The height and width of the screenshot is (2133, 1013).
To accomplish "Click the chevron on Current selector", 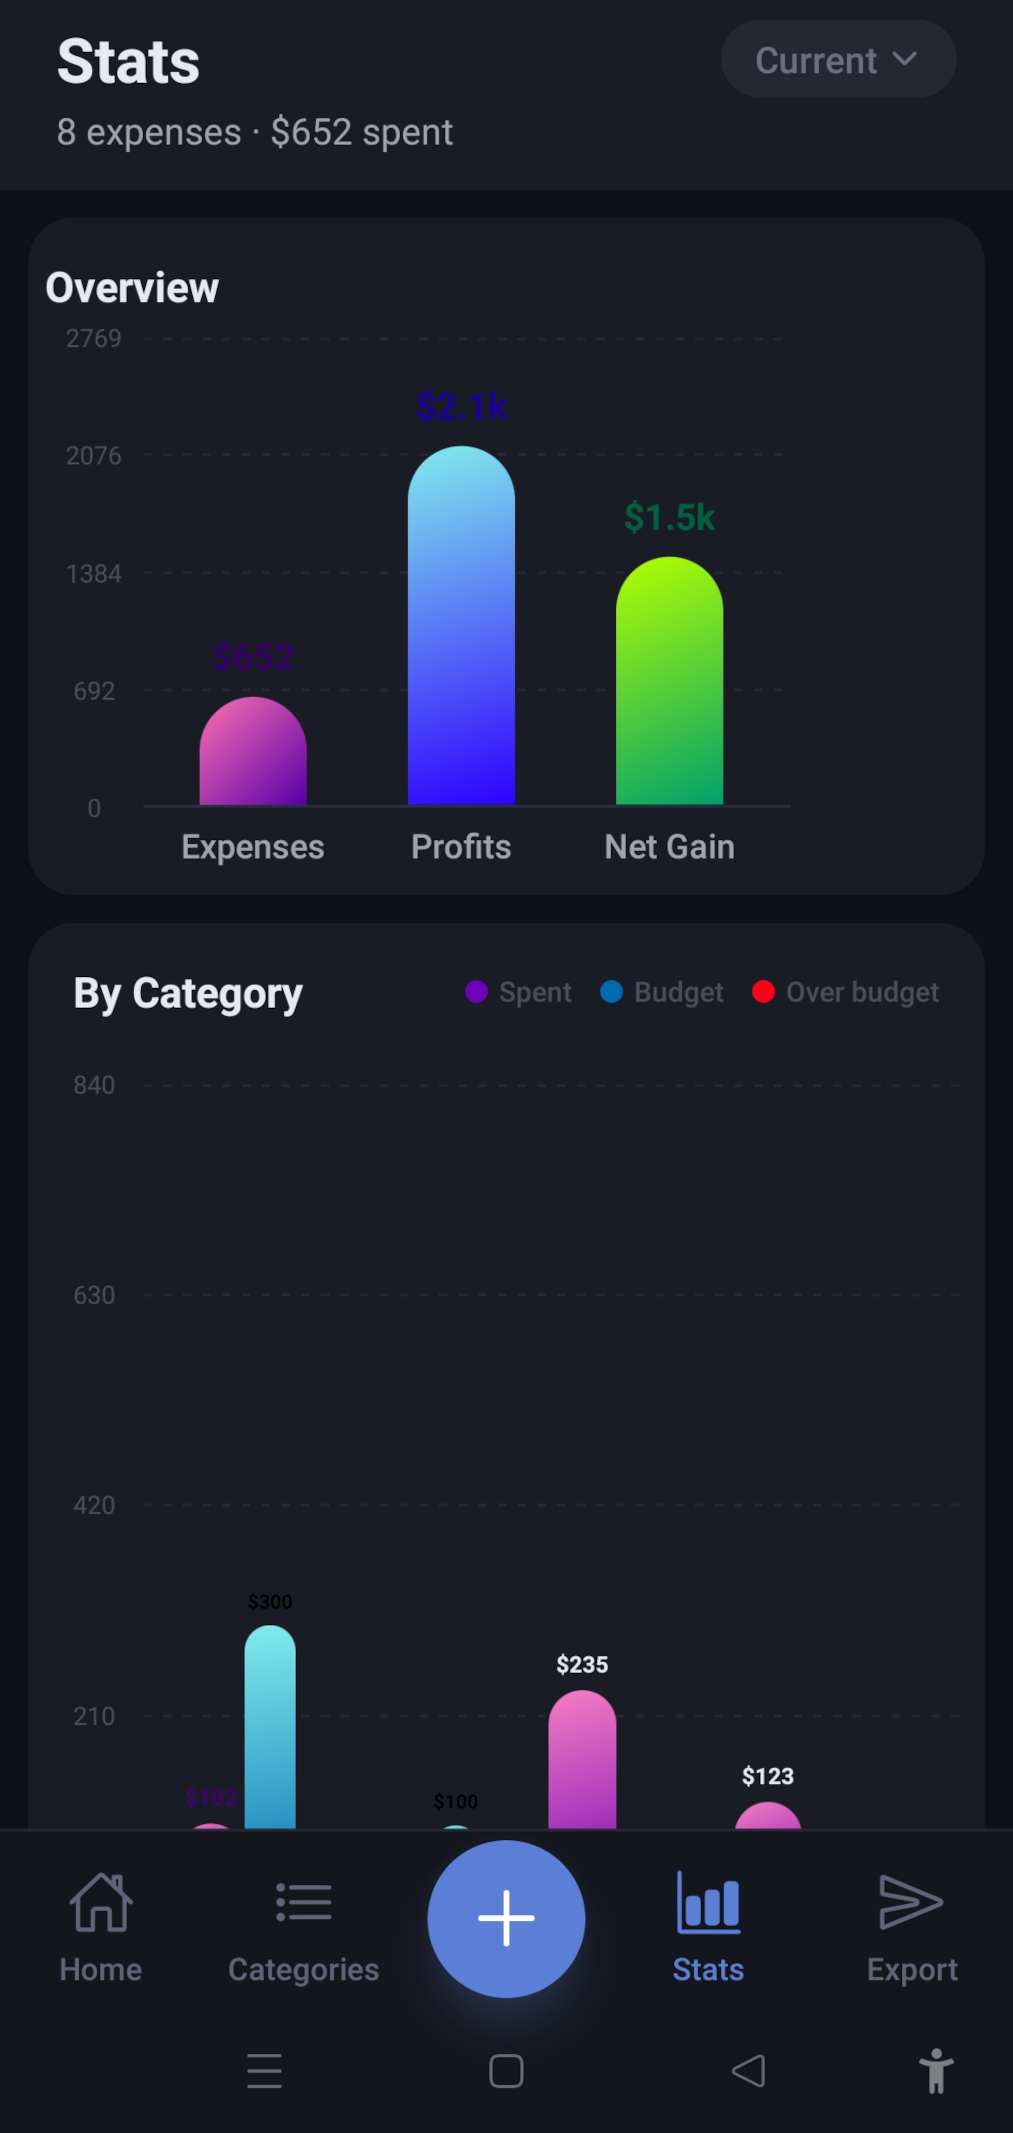I will pyautogui.click(x=905, y=59).
